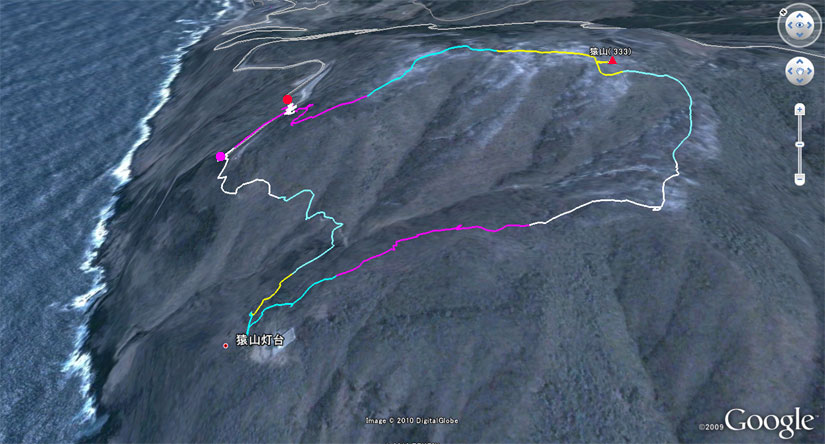Screen dimensions: 825x444
Task: Click the look-down arrow on the eye joystick
Action: 800,34
